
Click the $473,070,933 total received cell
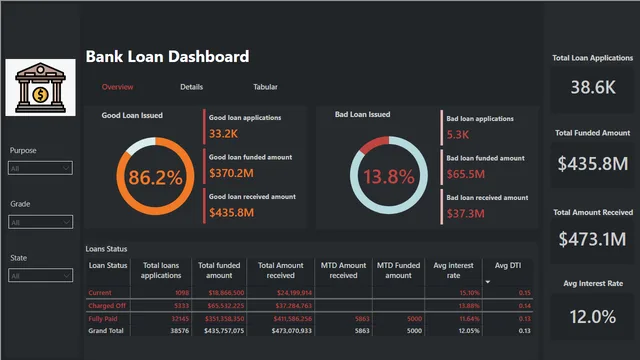(292, 331)
